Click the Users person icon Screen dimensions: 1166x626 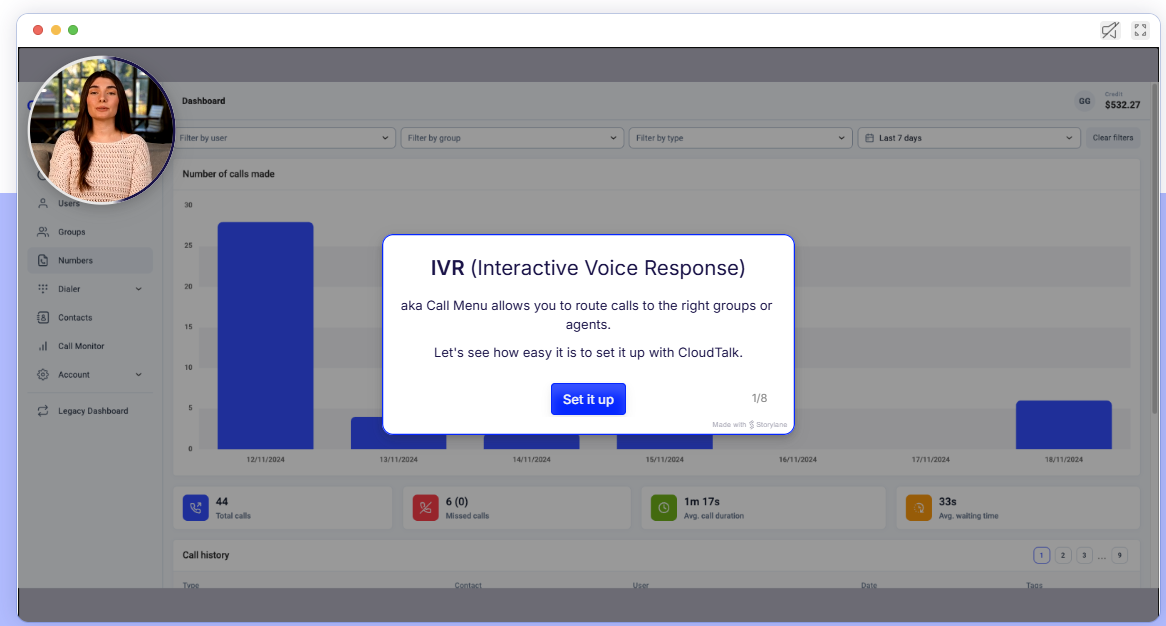pos(43,203)
